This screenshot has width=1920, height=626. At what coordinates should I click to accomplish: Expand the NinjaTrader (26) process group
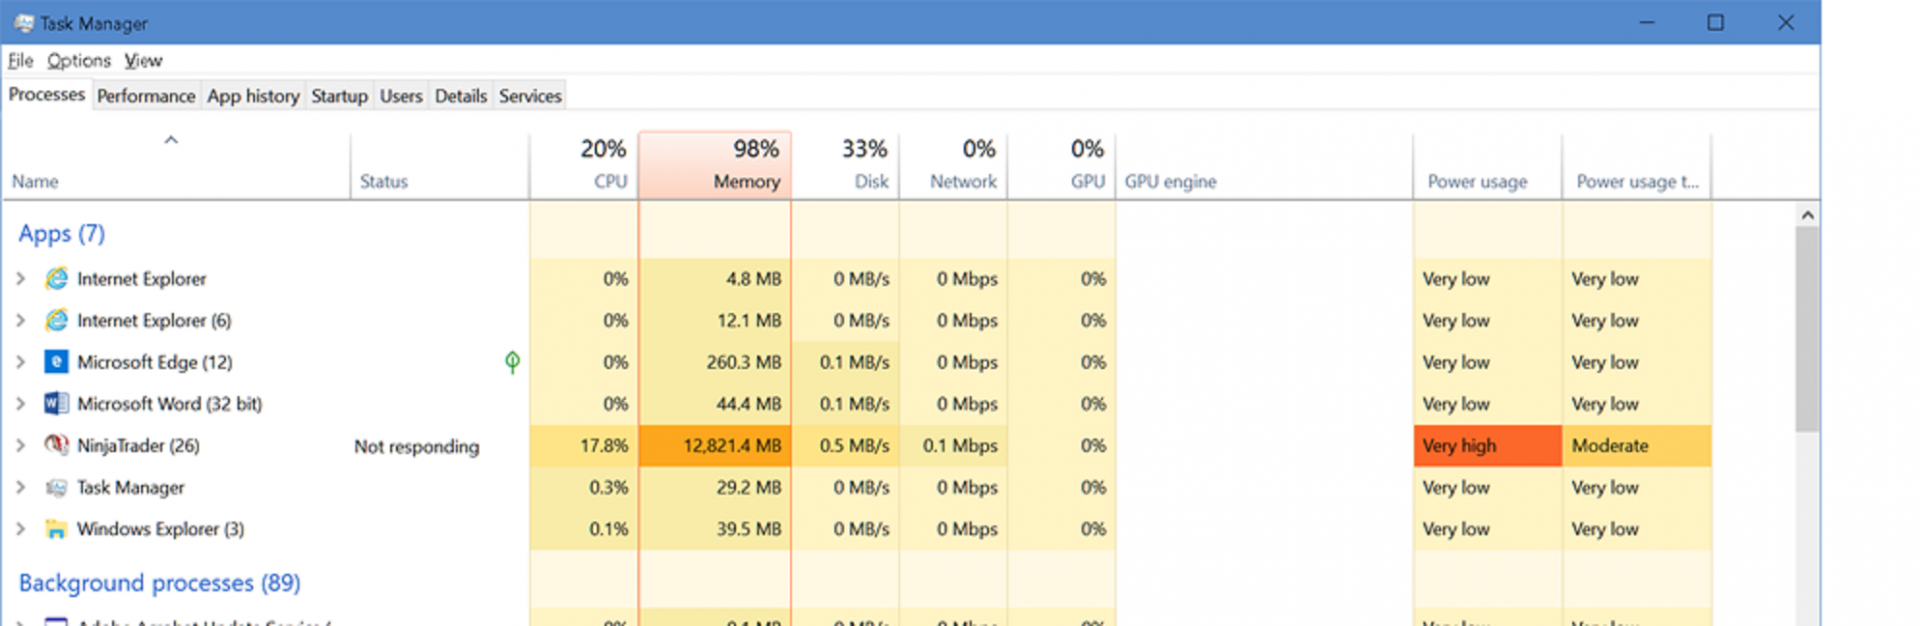(x=20, y=445)
